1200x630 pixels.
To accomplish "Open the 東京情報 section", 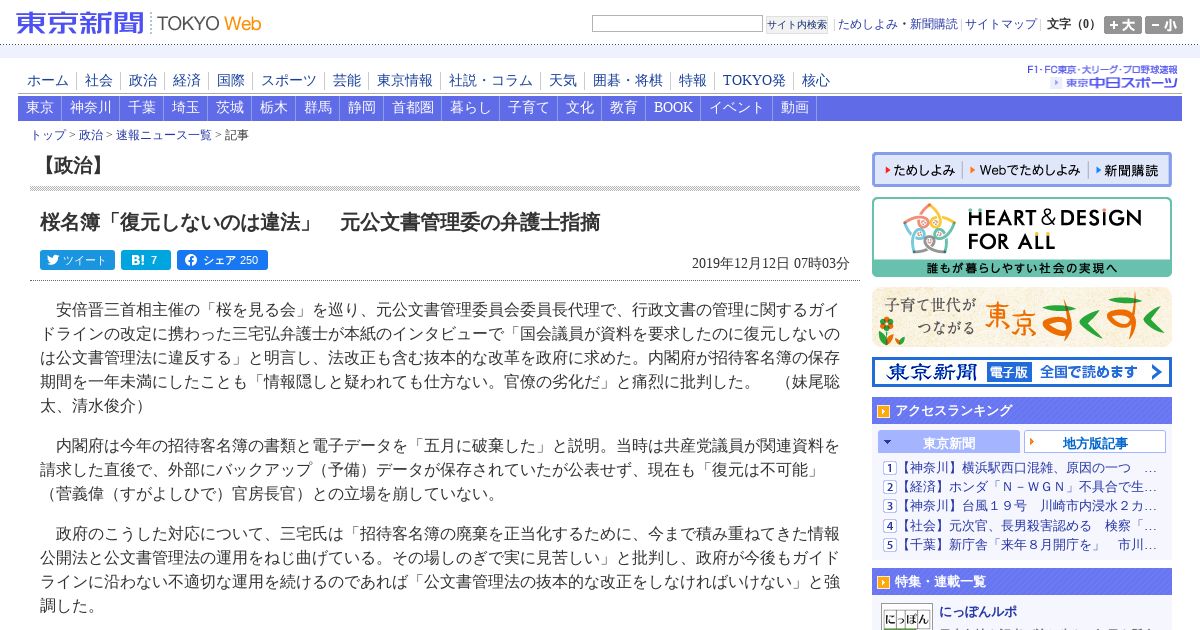I will pyautogui.click(x=405, y=81).
